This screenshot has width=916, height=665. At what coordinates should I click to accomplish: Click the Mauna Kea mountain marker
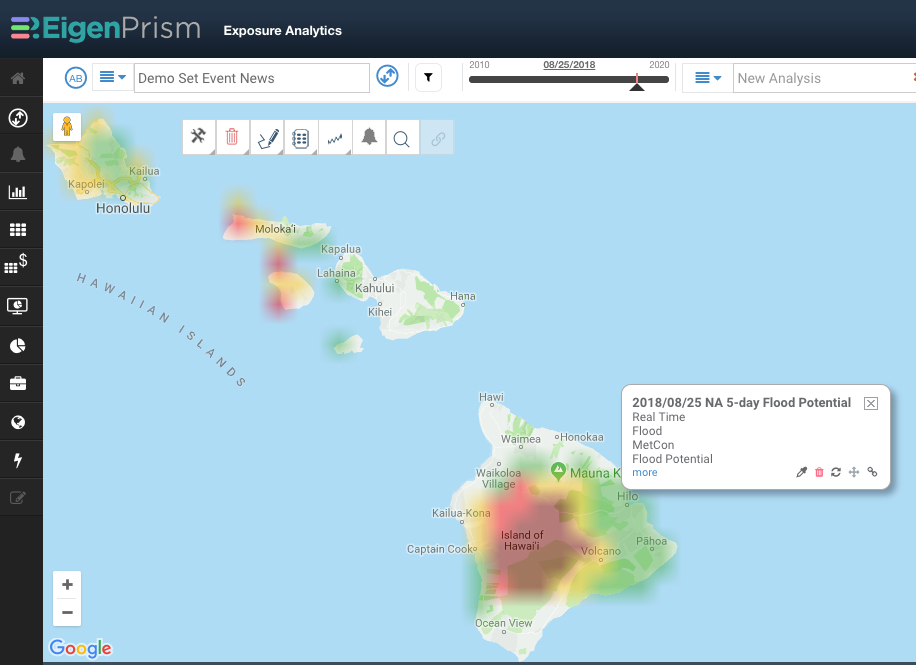coord(558,470)
